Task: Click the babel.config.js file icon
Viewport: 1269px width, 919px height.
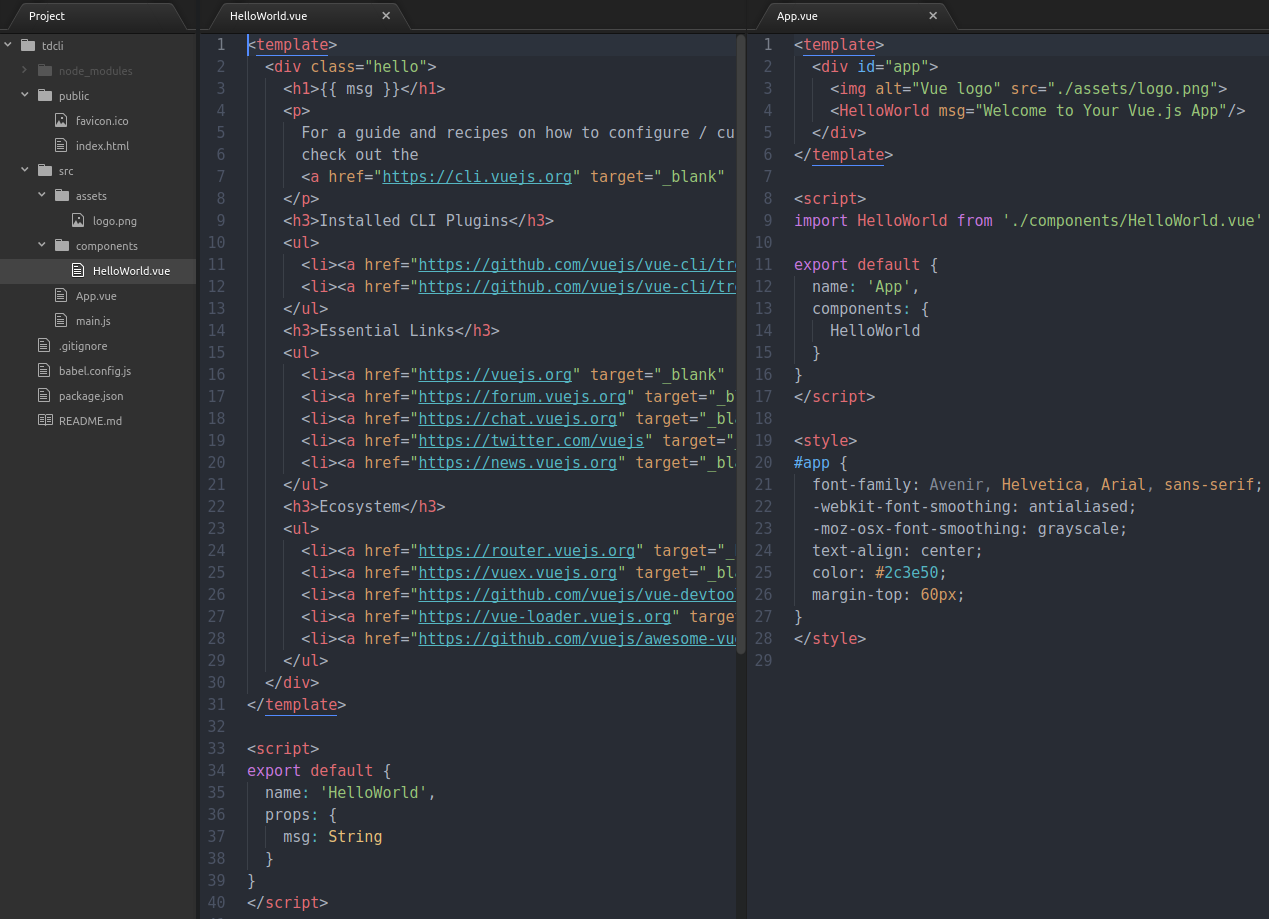Action: [44, 371]
